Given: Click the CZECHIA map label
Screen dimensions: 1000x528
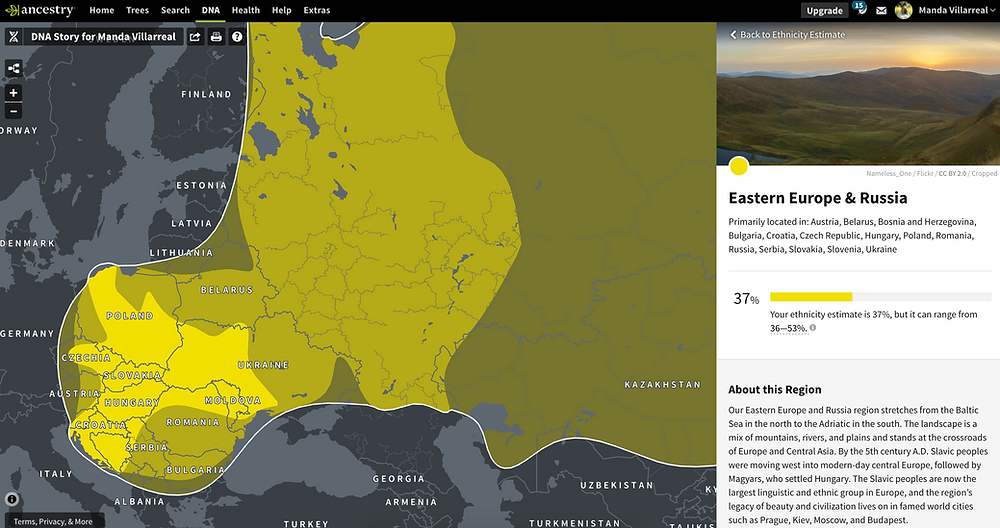Looking at the screenshot, I should click(x=86, y=358).
